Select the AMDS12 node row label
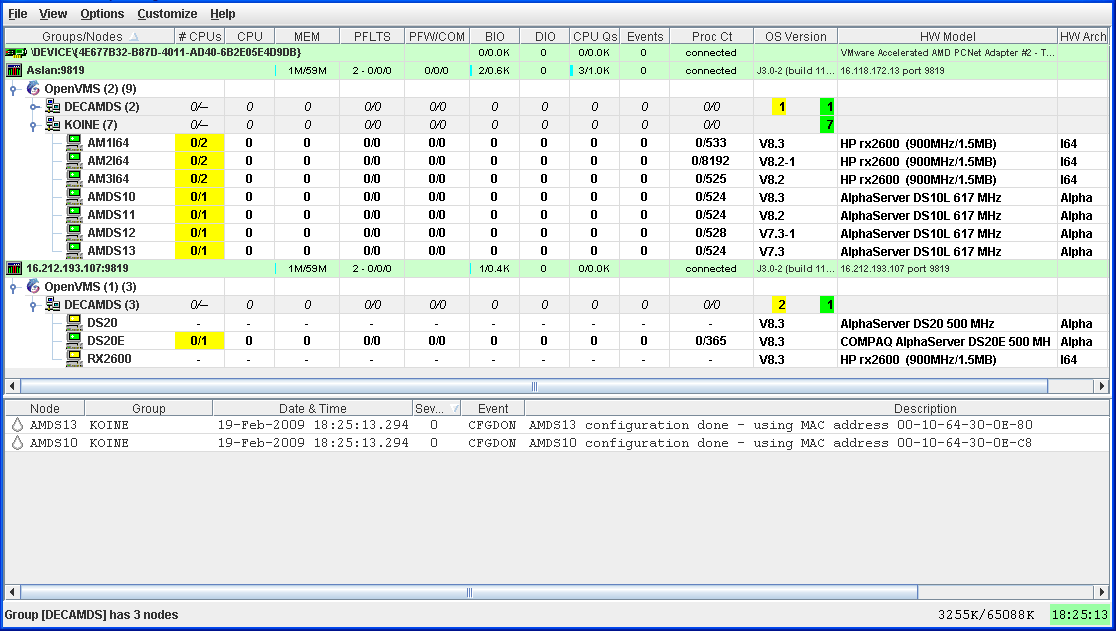This screenshot has height=631, width=1116. click(111, 233)
